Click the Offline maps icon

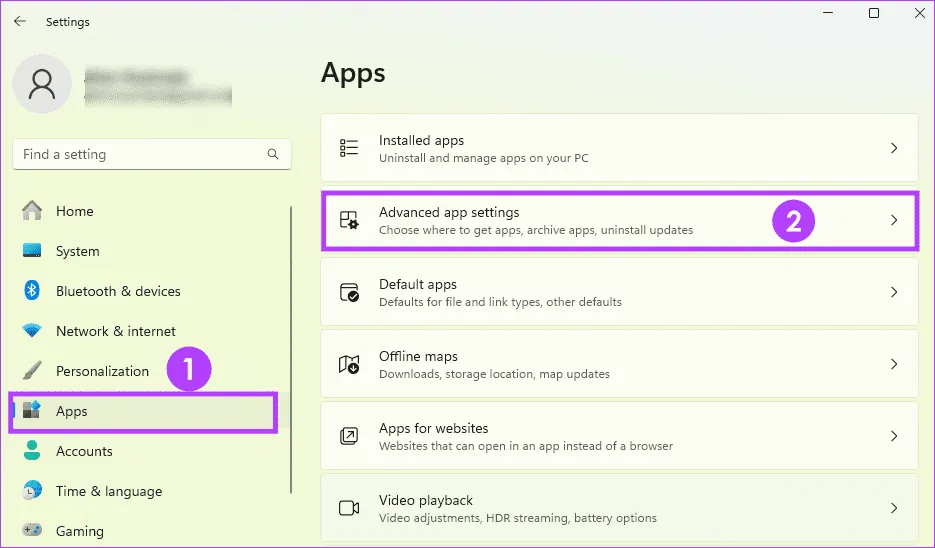pos(349,364)
